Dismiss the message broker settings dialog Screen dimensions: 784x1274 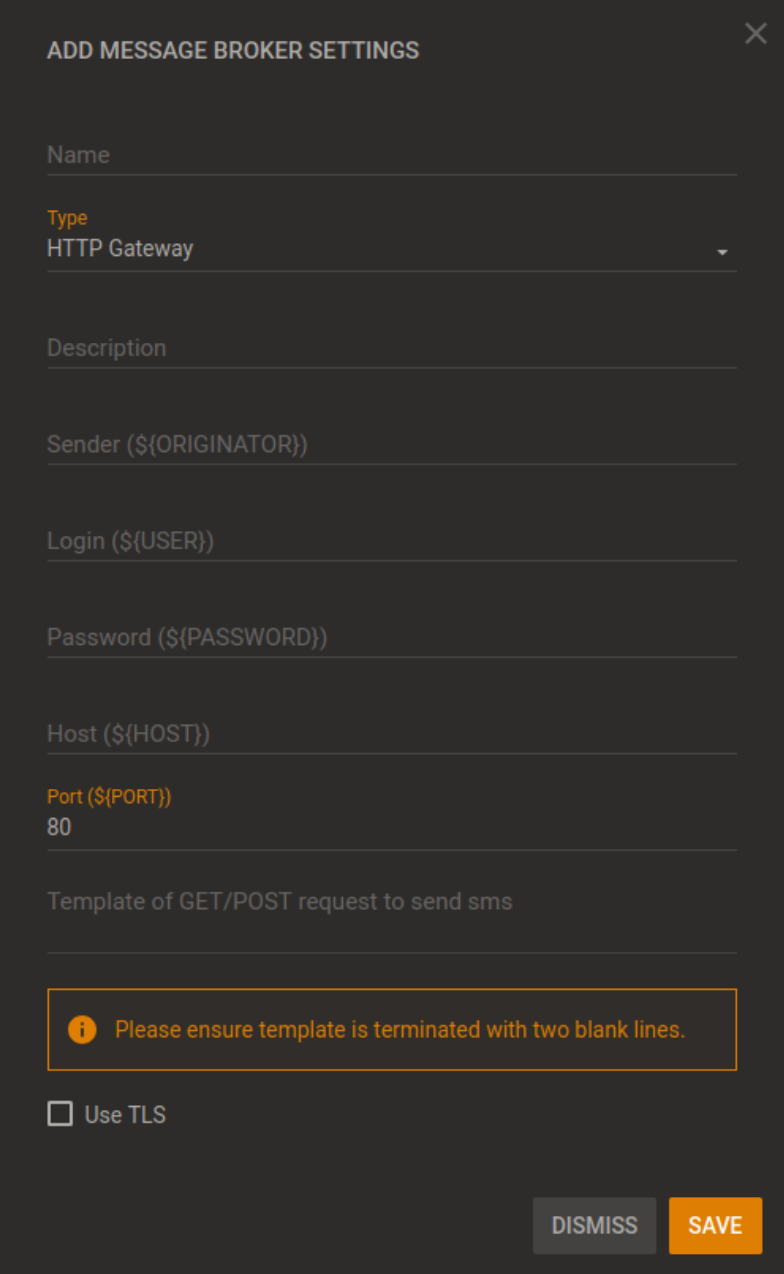(594, 1225)
